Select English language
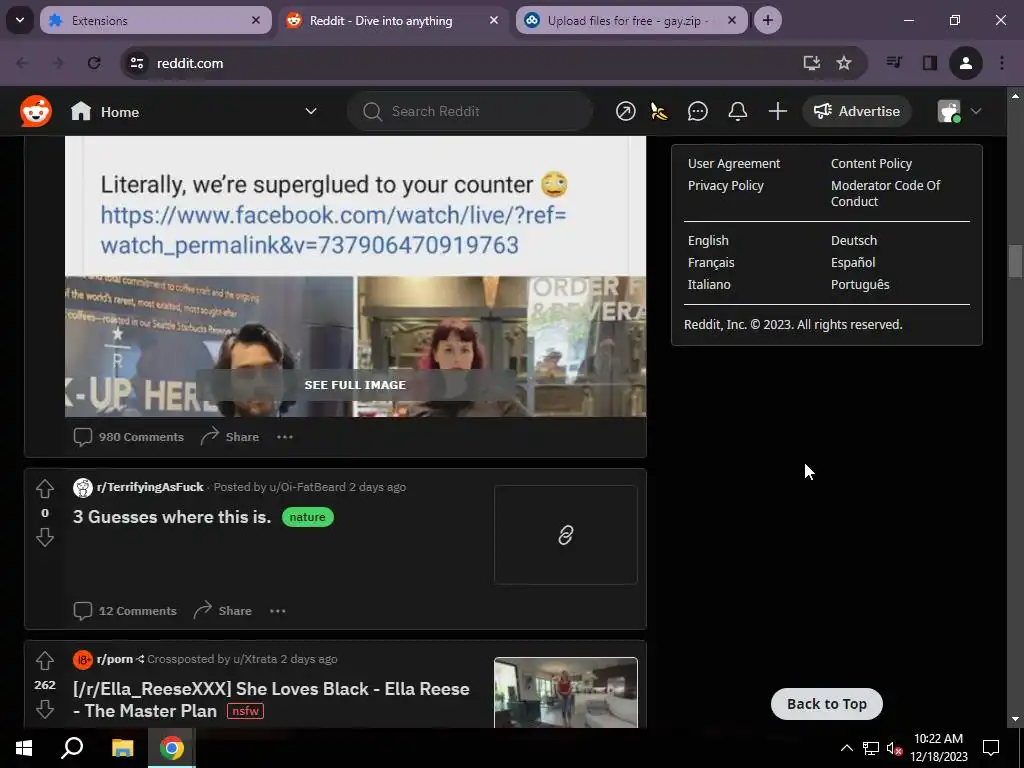This screenshot has width=1024, height=768. [708, 240]
